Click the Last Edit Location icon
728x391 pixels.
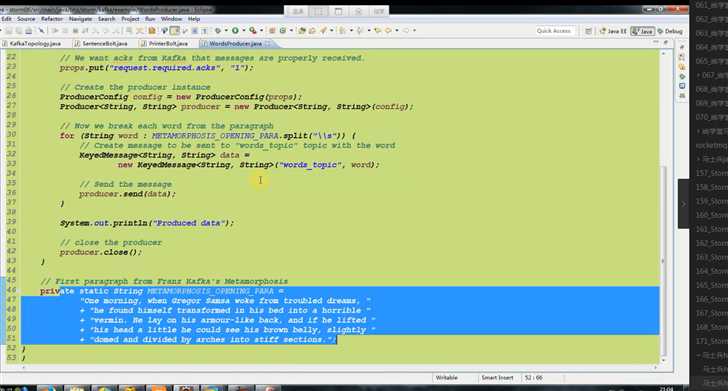coord(377,31)
